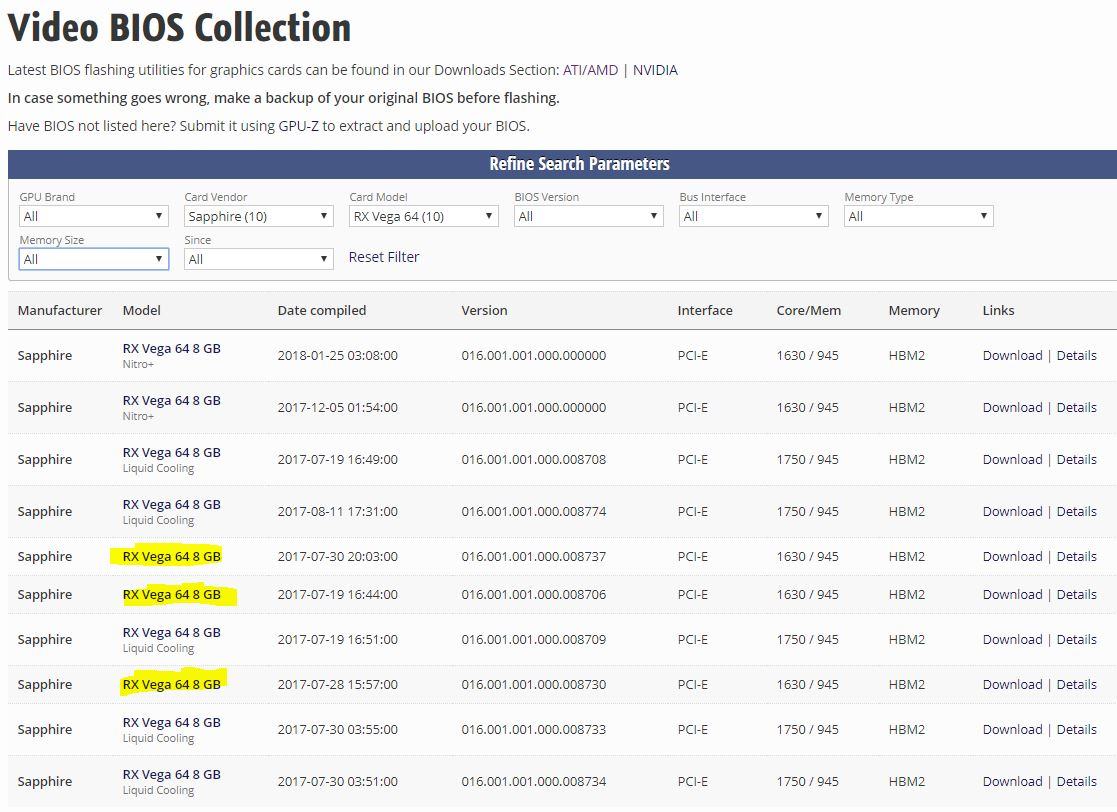Download BIOS version 016.001.001.000.008733
This screenshot has width=1117, height=812.
(x=1012, y=729)
